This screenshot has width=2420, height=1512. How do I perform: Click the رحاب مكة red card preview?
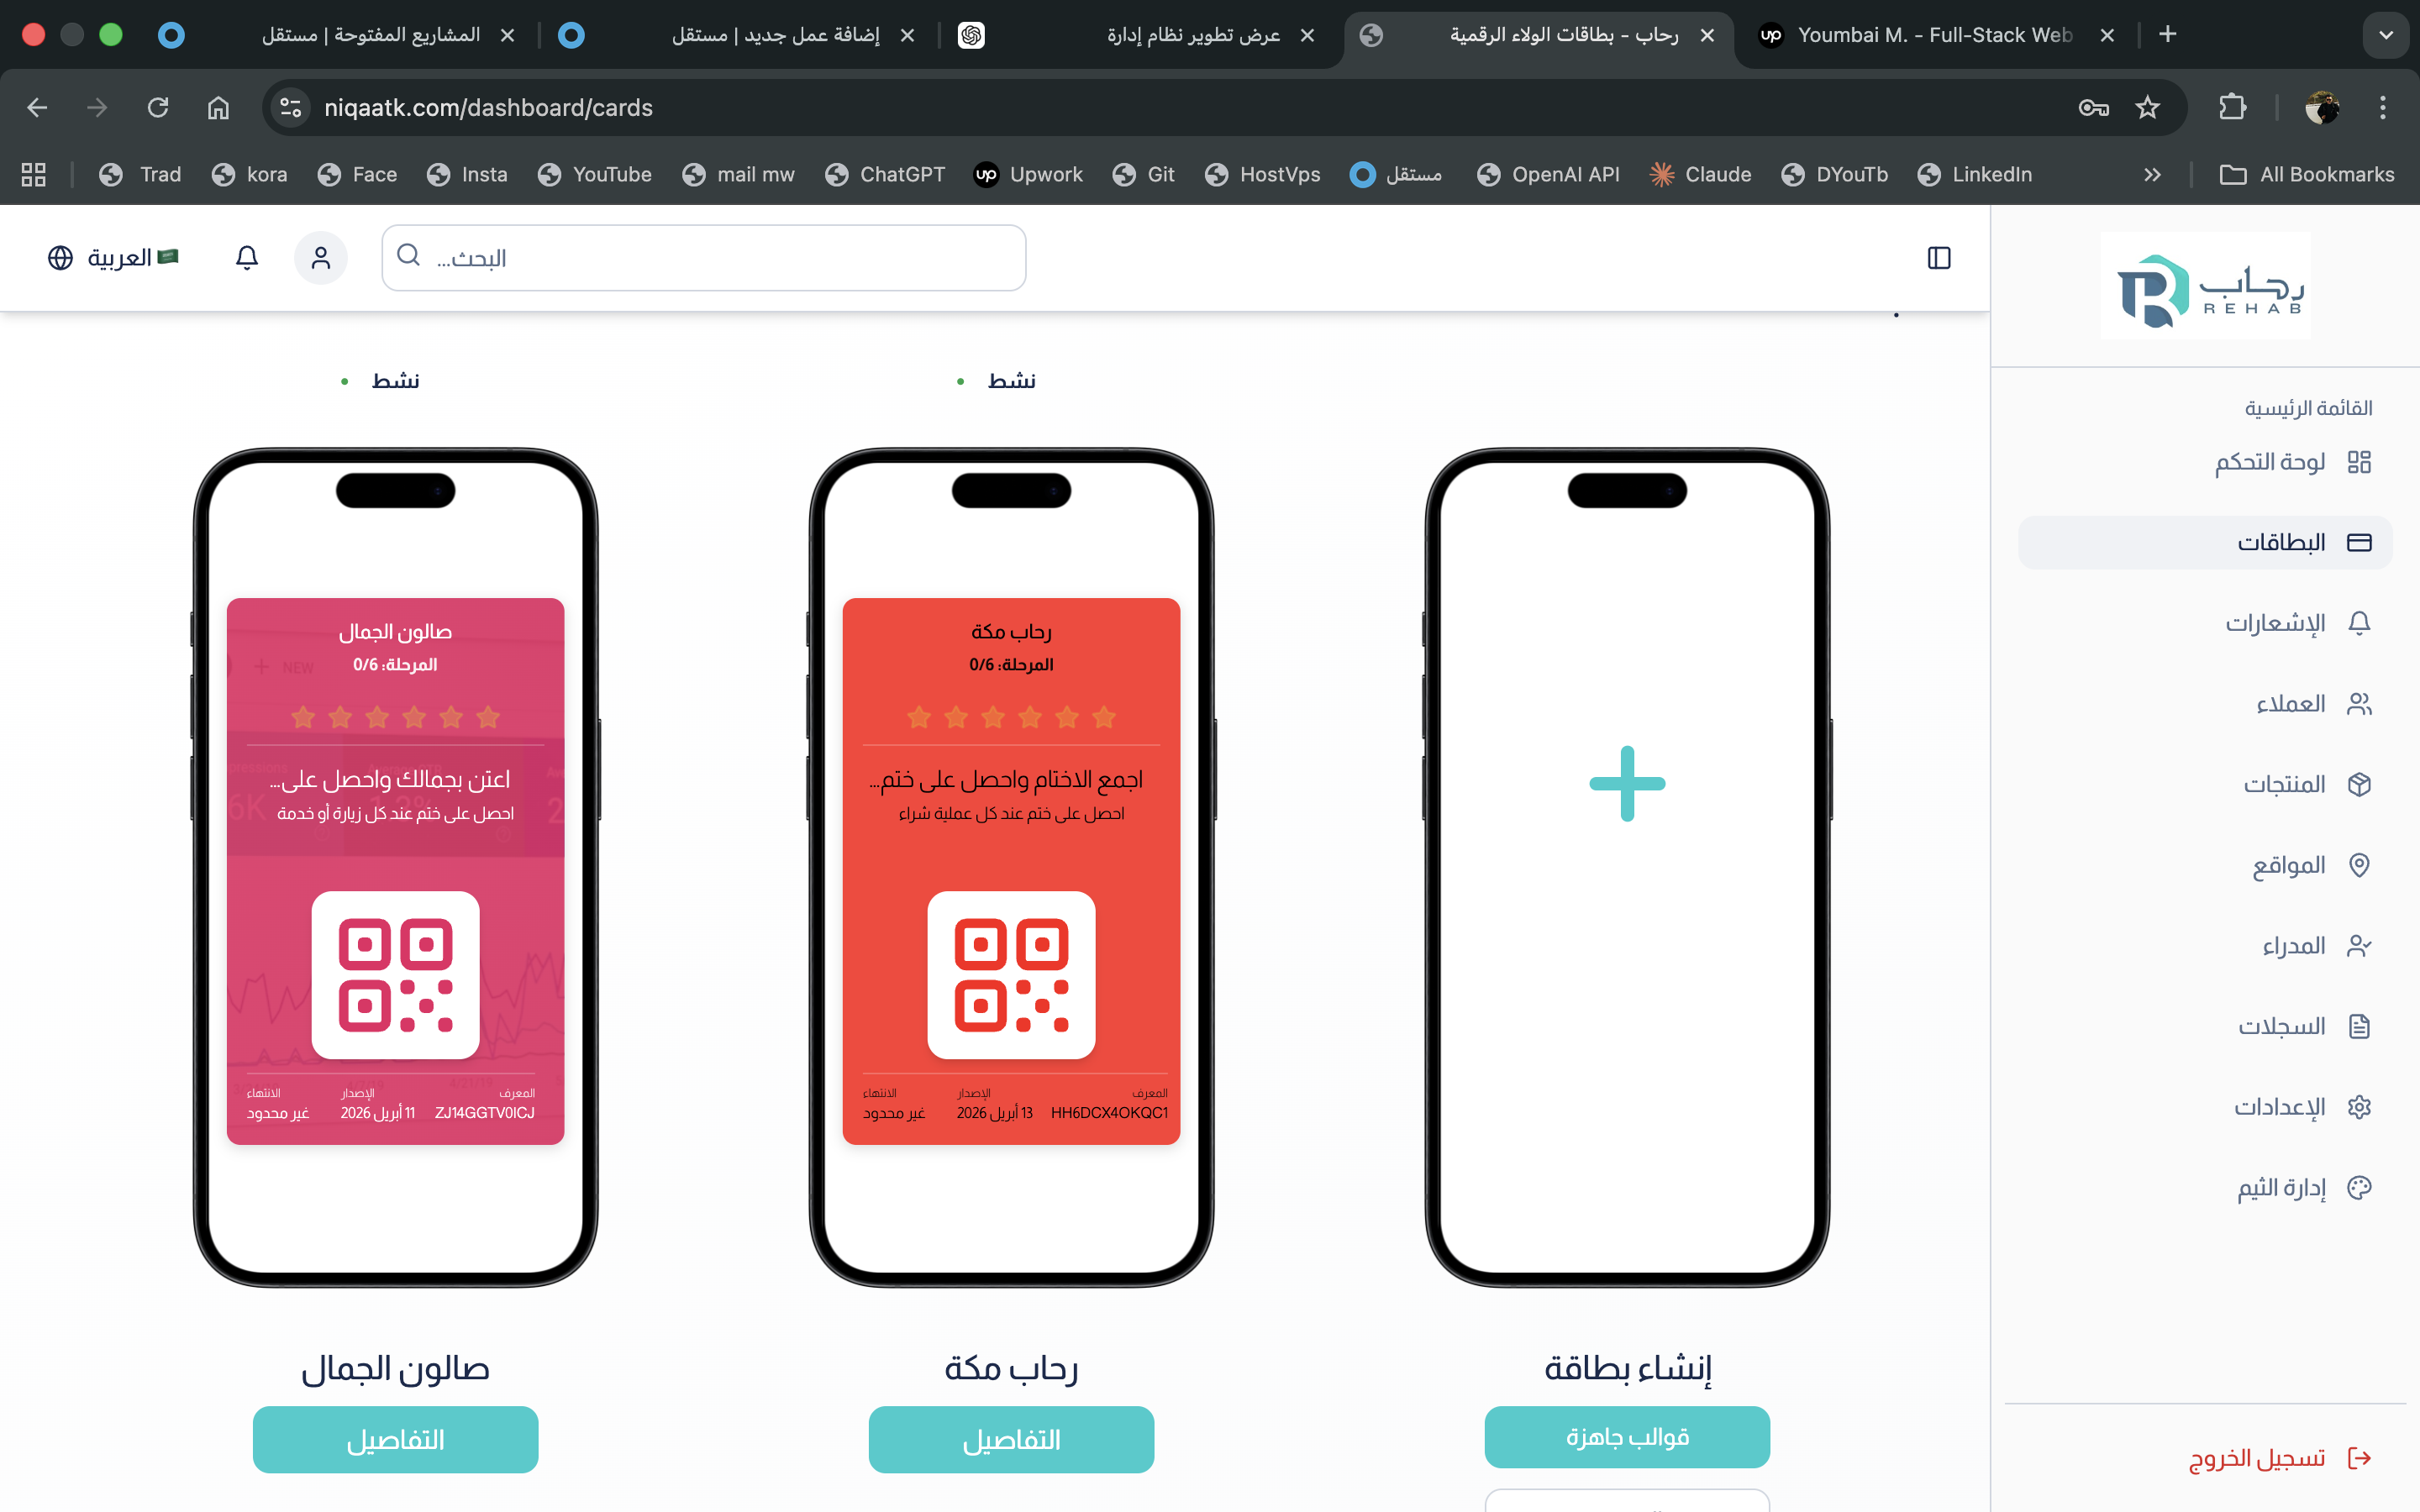point(1011,871)
